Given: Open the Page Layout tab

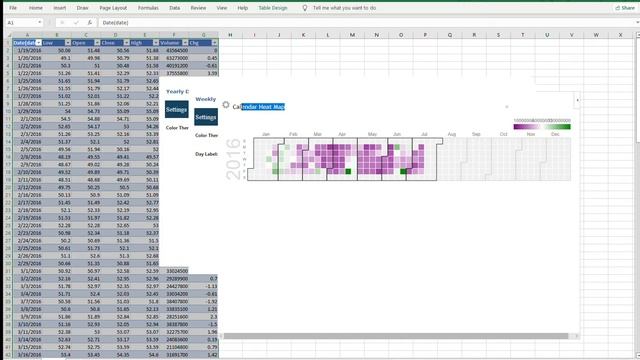Looking at the screenshot, I should coord(113,8).
